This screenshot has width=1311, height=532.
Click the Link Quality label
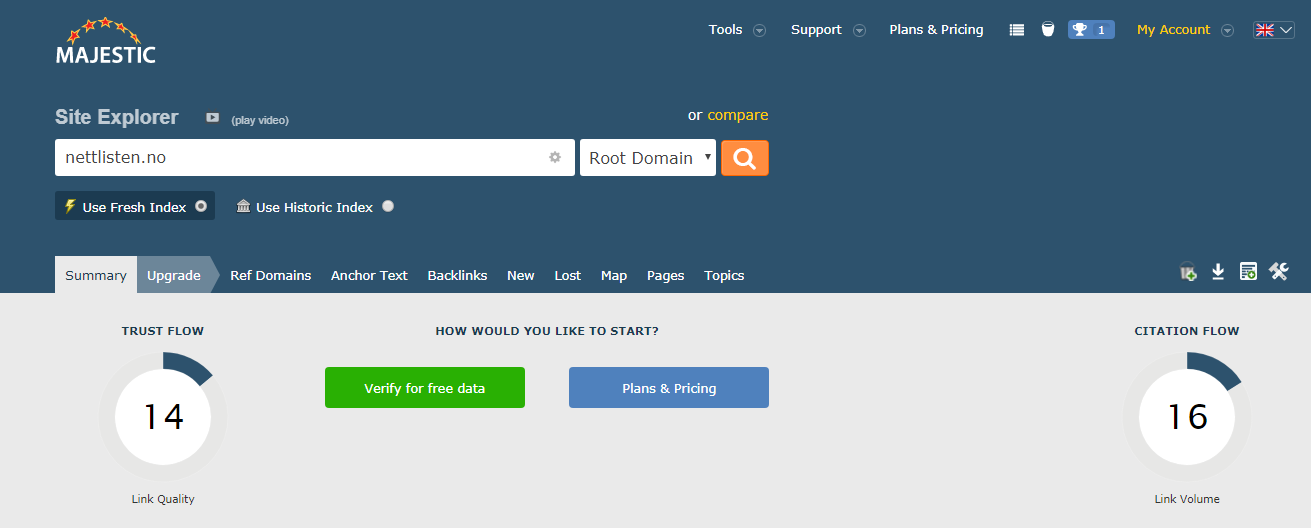(163, 499)
